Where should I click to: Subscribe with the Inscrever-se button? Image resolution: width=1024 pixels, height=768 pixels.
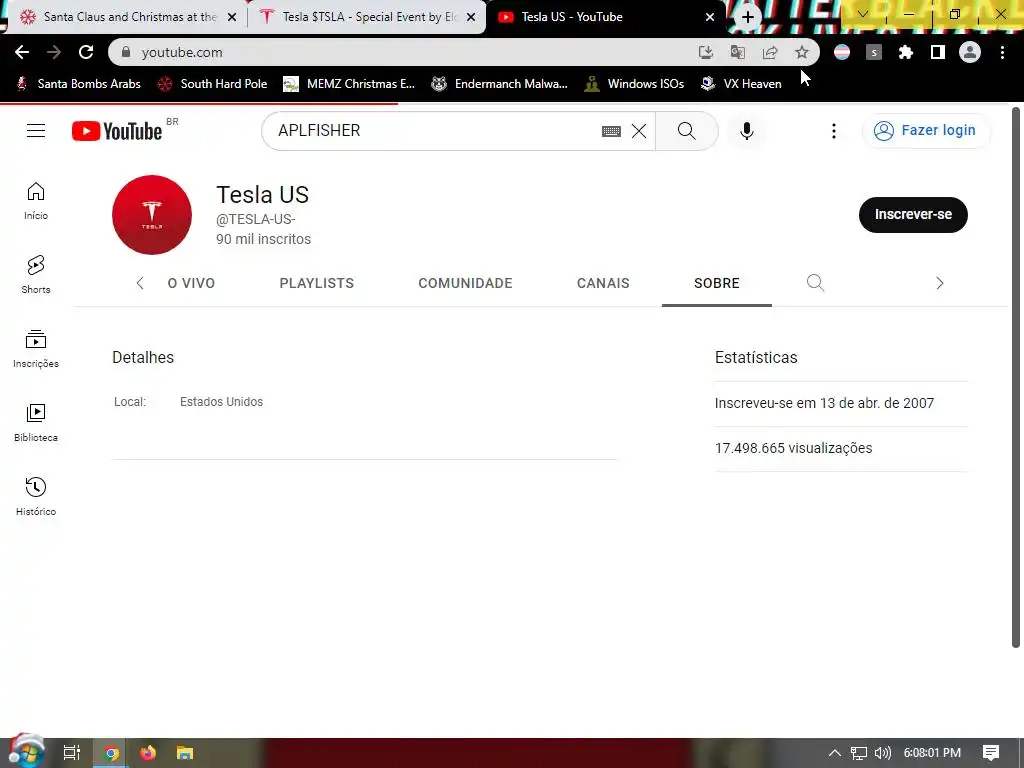(x=913, y=215)
